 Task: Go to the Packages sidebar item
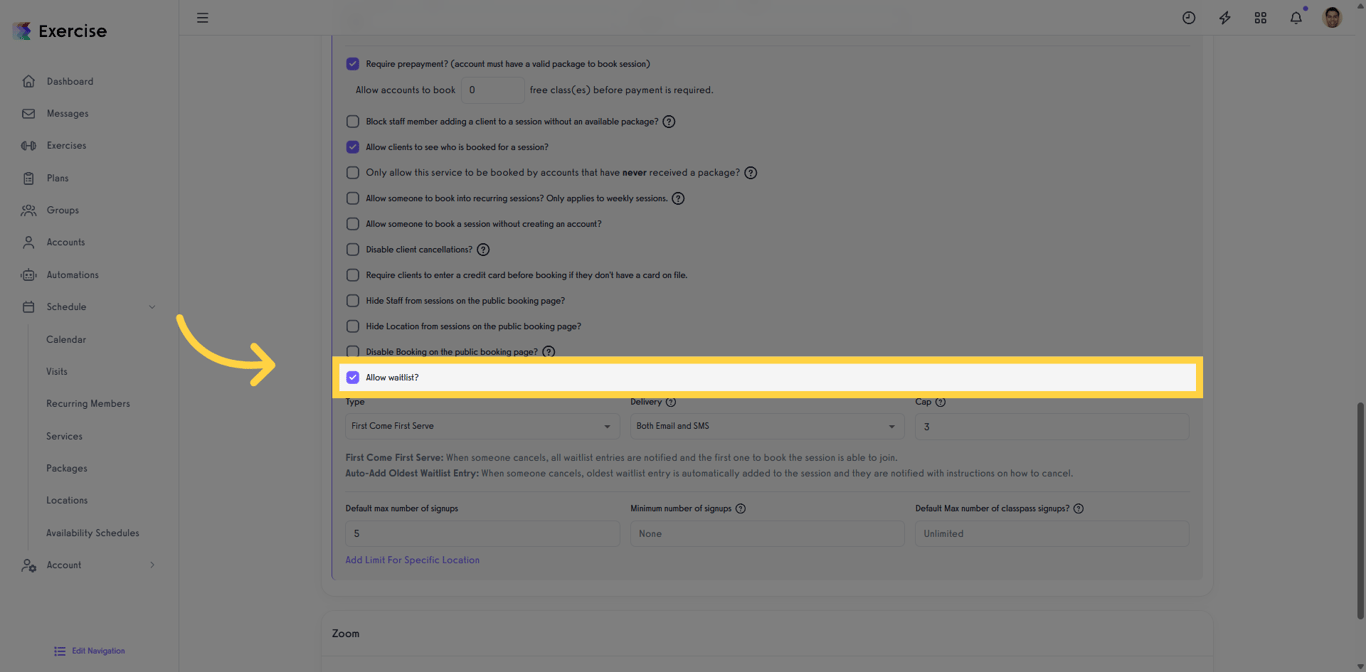64,468
